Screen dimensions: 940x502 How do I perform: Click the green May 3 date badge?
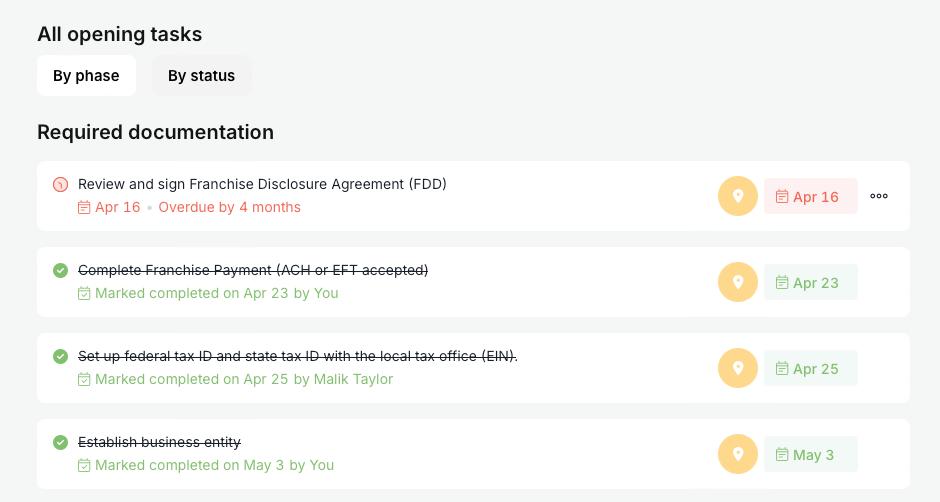[x=810, y=454]
